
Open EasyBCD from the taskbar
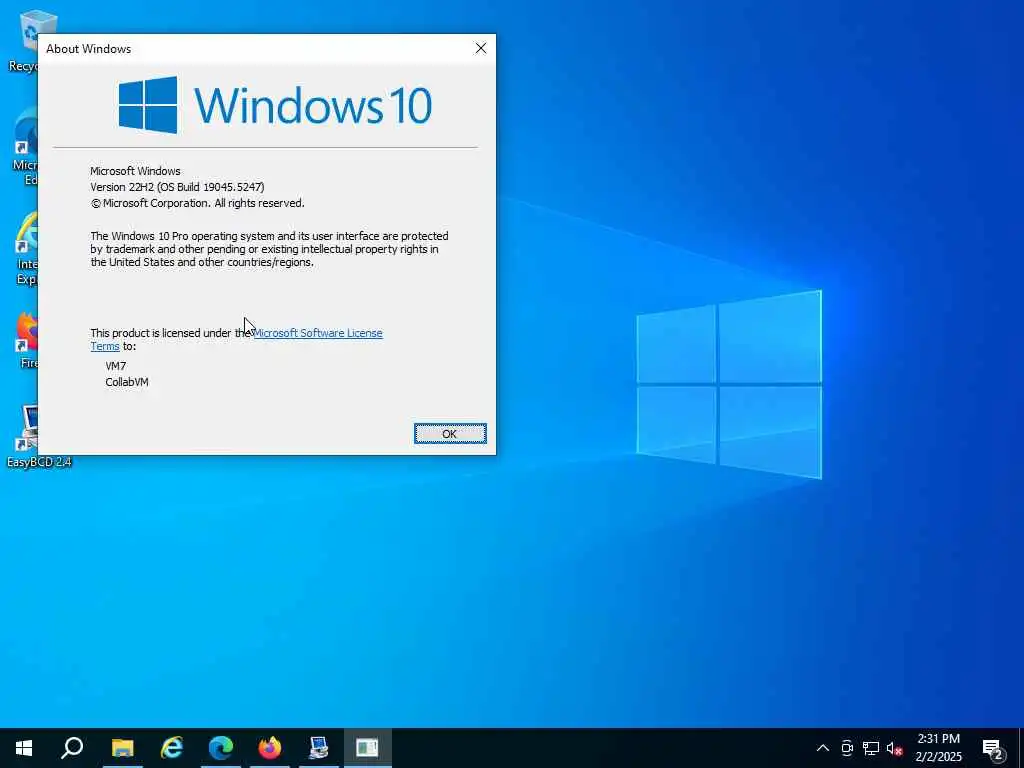coord(319,748)
